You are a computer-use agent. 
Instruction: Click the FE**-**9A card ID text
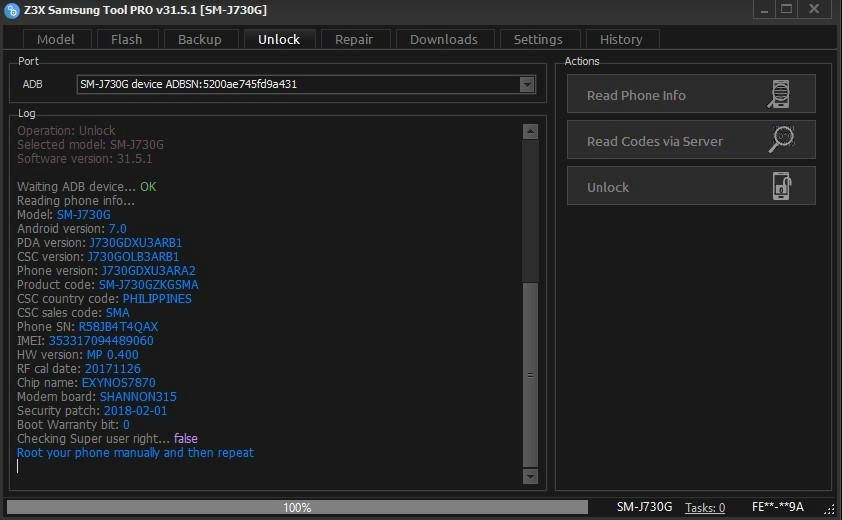pyautogui.click(x=778, y=507)
